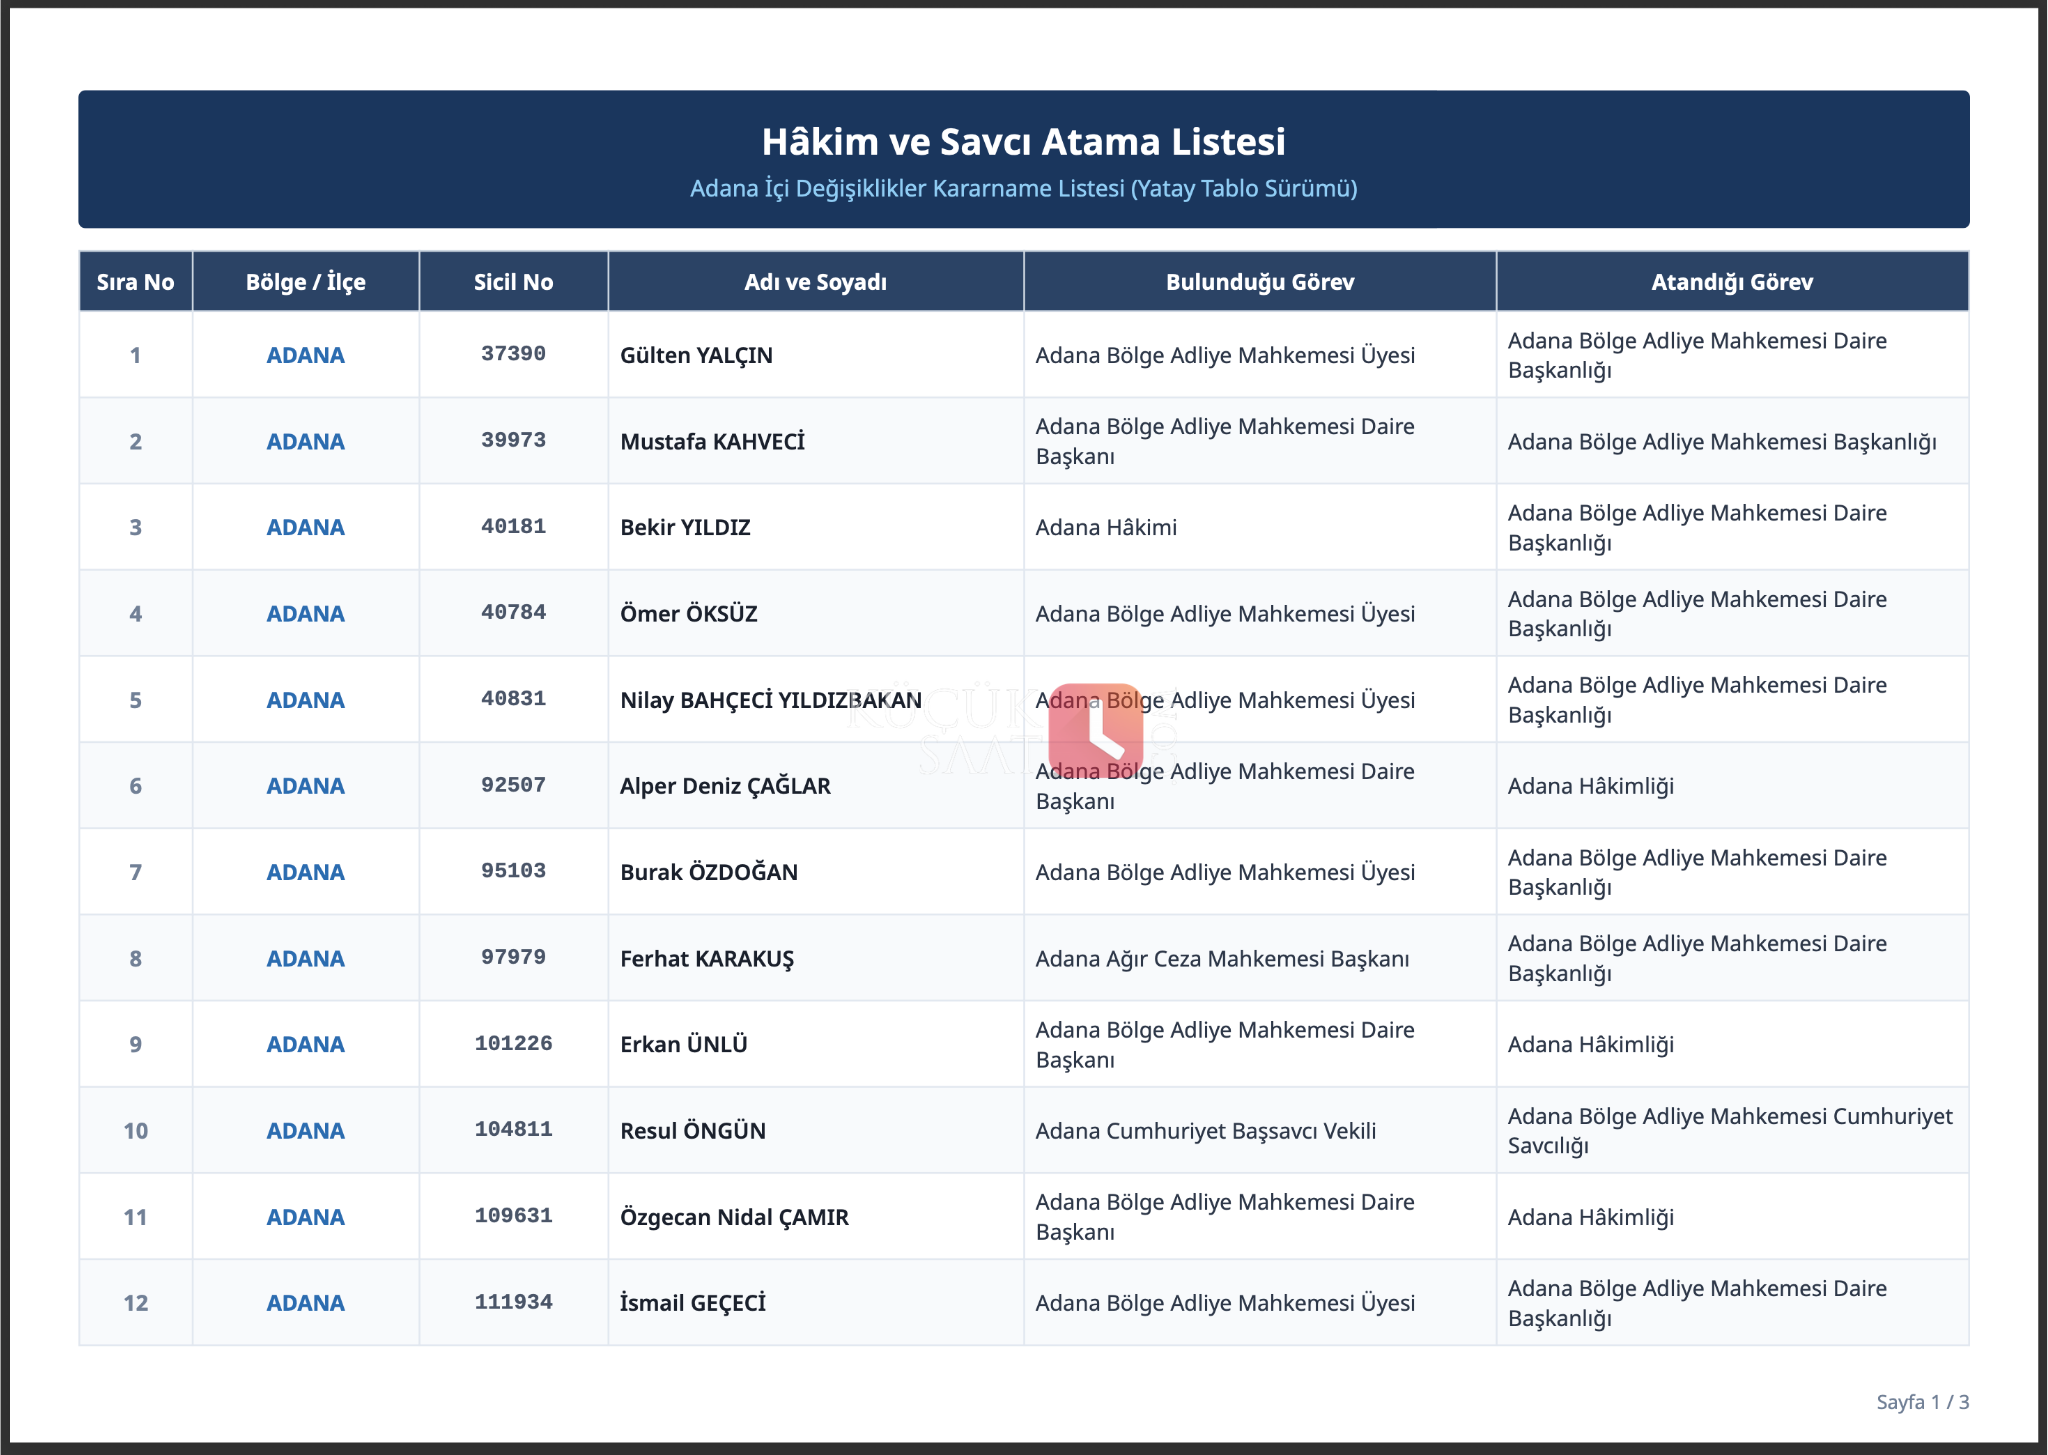Viewport: 2048px width, 1455px height.
Task: Click the Sicil No column header
Action: pos(513,282)
